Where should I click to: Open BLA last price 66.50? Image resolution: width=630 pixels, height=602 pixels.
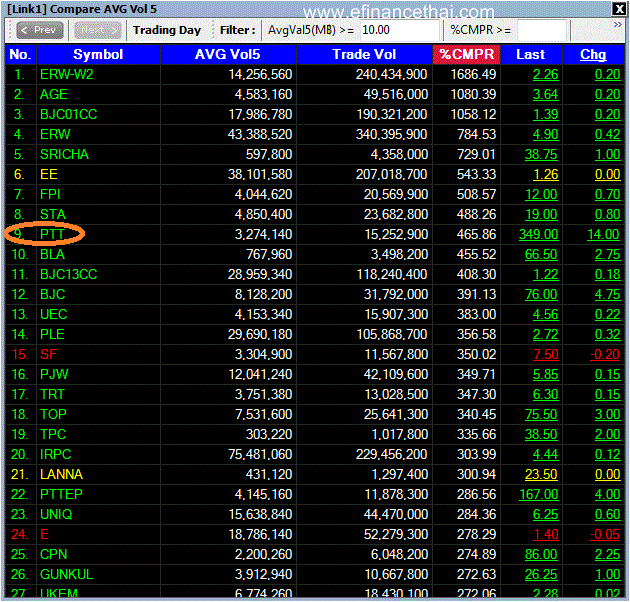coord(541,254)
